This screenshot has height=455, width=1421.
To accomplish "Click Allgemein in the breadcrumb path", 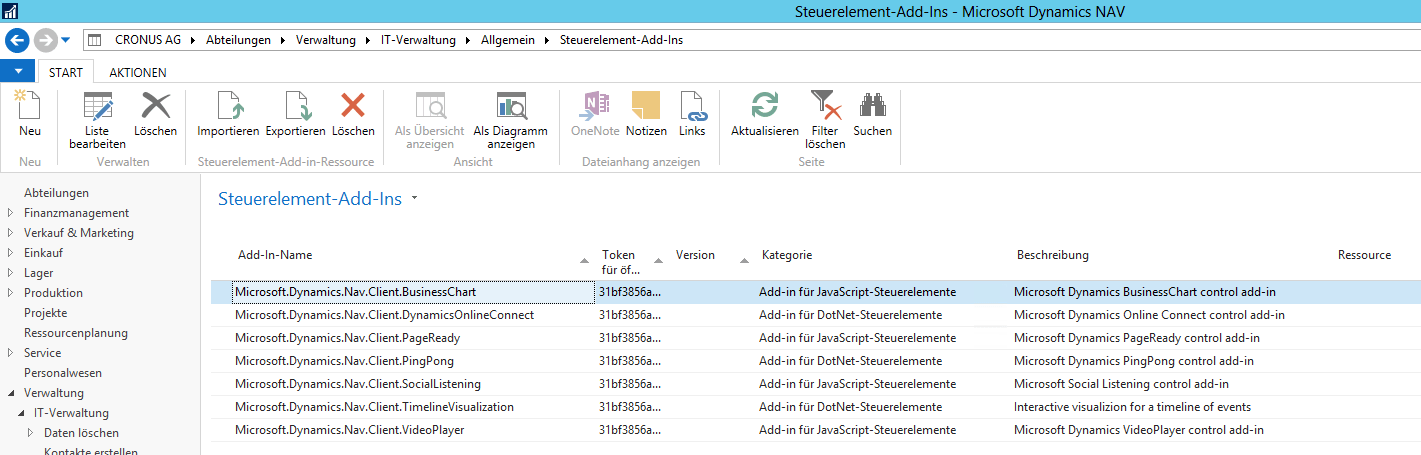I will pos(508,40).
